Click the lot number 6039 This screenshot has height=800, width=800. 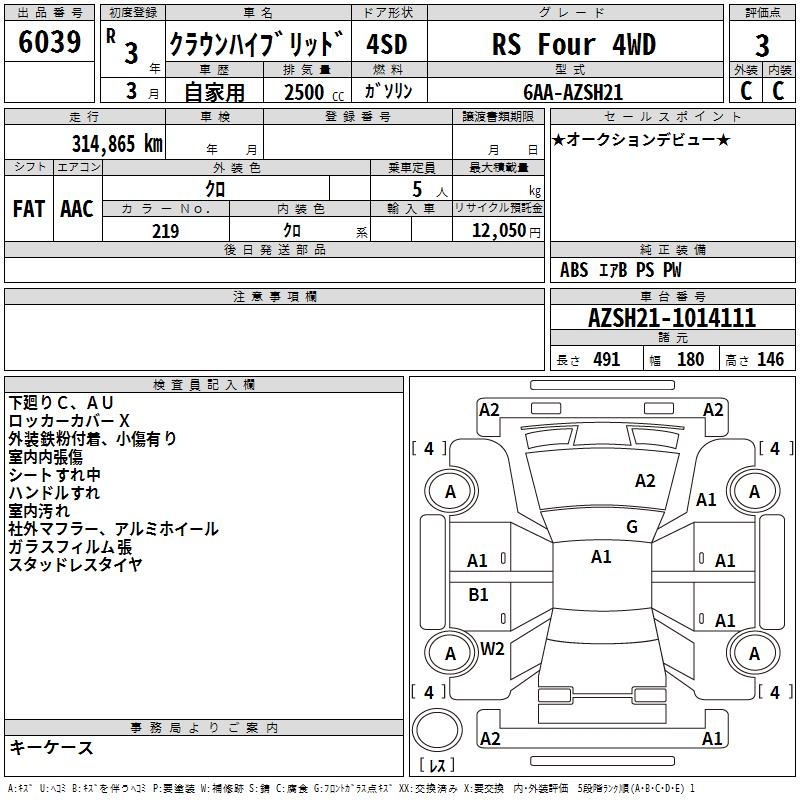50,43
